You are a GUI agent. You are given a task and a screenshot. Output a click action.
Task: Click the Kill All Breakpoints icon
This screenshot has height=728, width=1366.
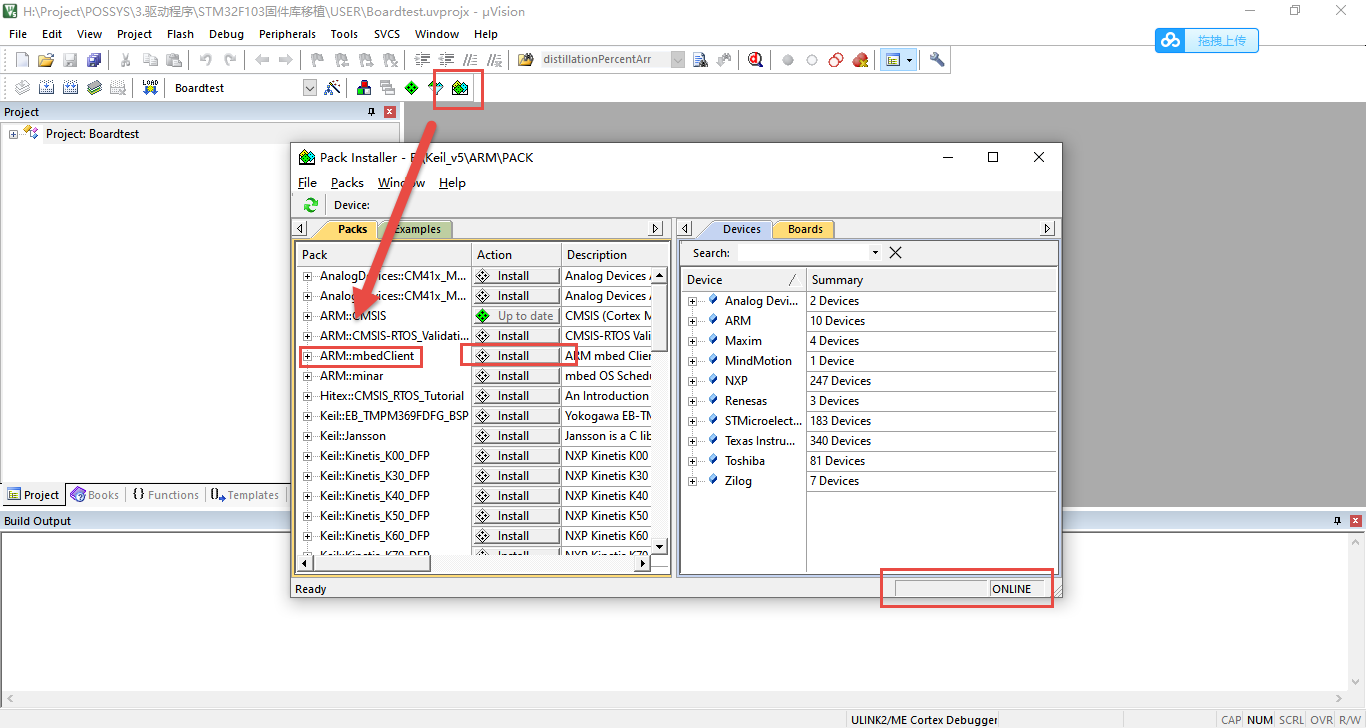click(860, 60)
